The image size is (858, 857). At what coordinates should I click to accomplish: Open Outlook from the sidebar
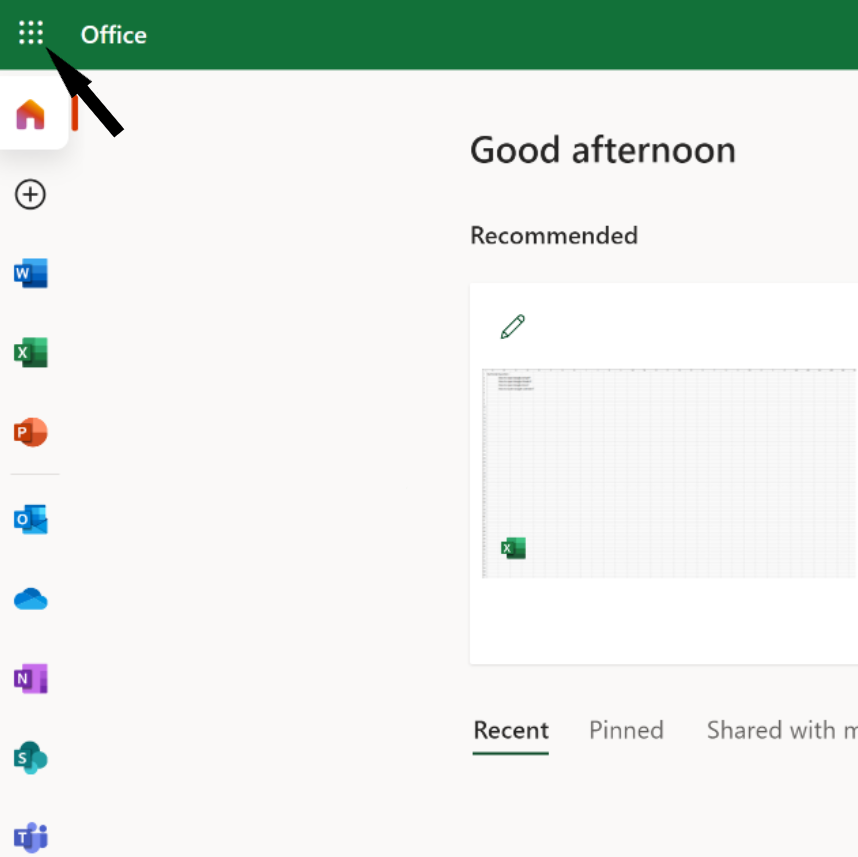(x=31, y=519)
